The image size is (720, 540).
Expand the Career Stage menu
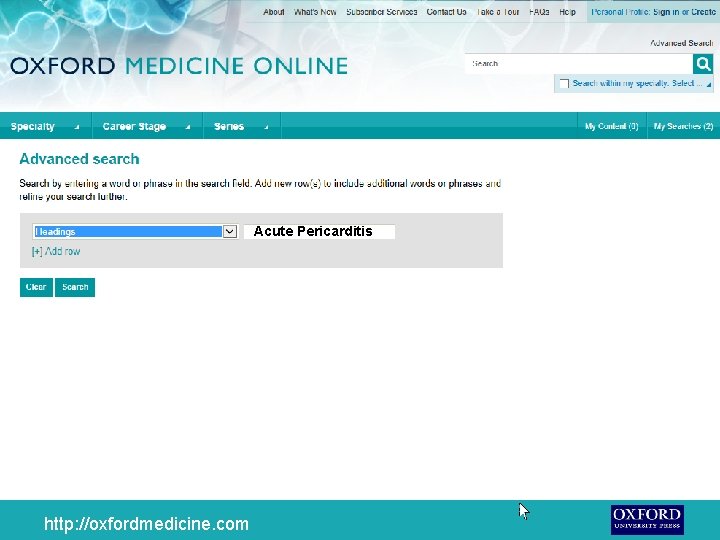[x=147, y=126]
